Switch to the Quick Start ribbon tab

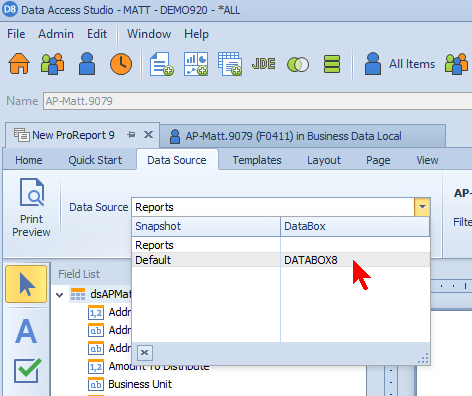tap(95, 160)
